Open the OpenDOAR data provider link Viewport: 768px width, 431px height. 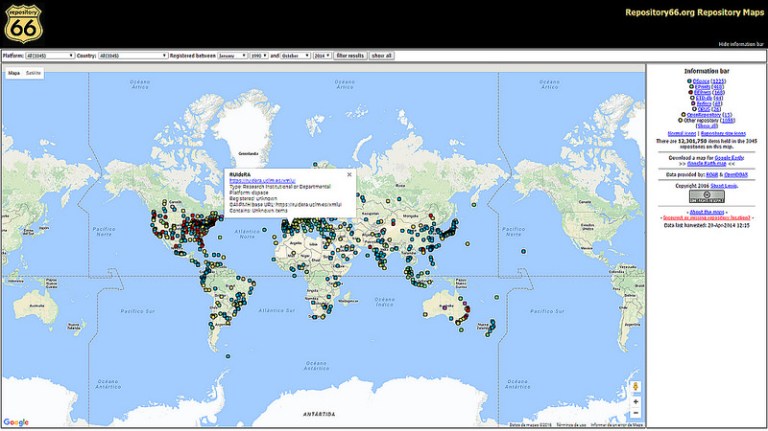tap(736, 175)
